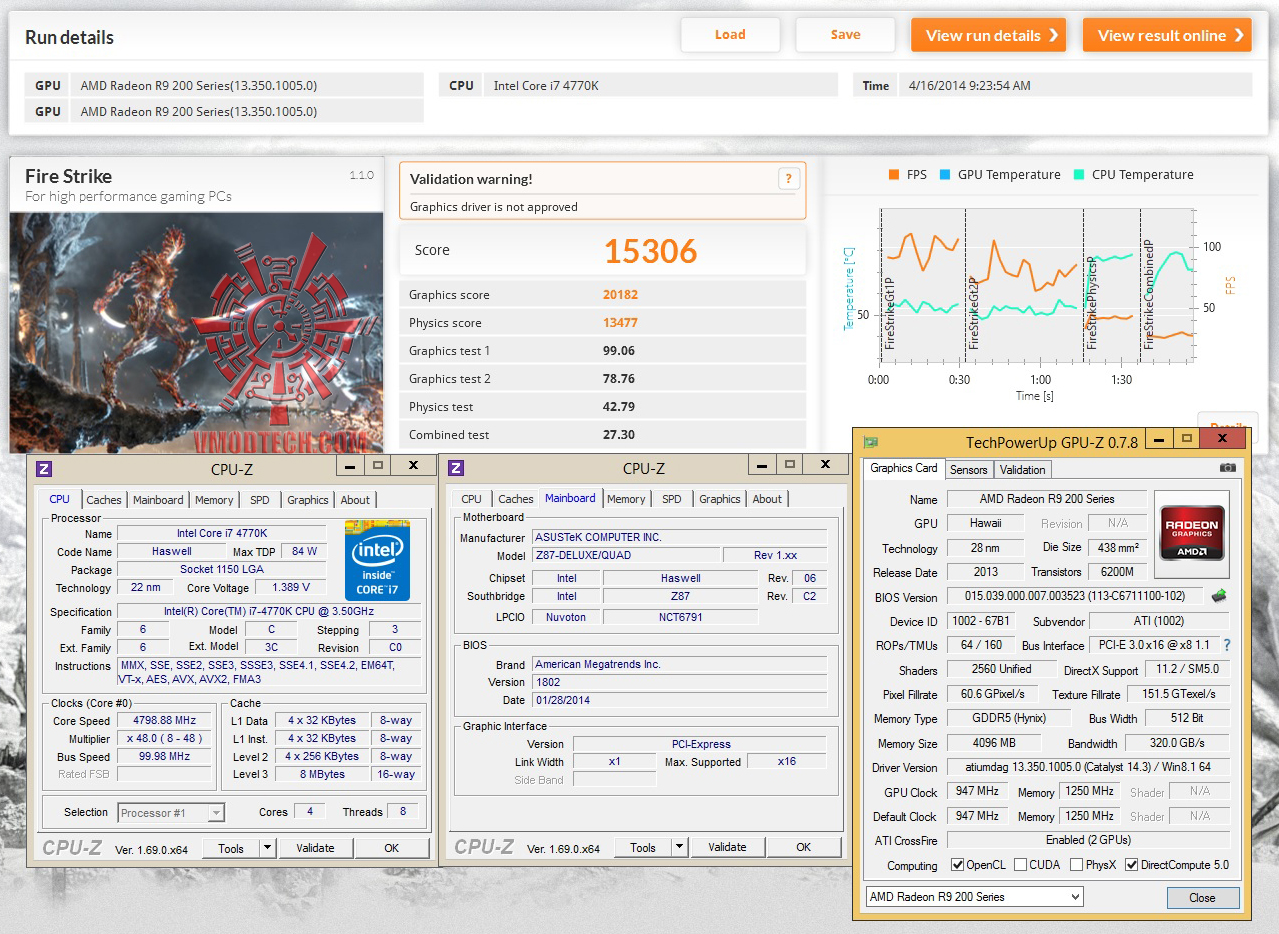Click View run details button
1279x934 pixels.
tap(988, 35)
